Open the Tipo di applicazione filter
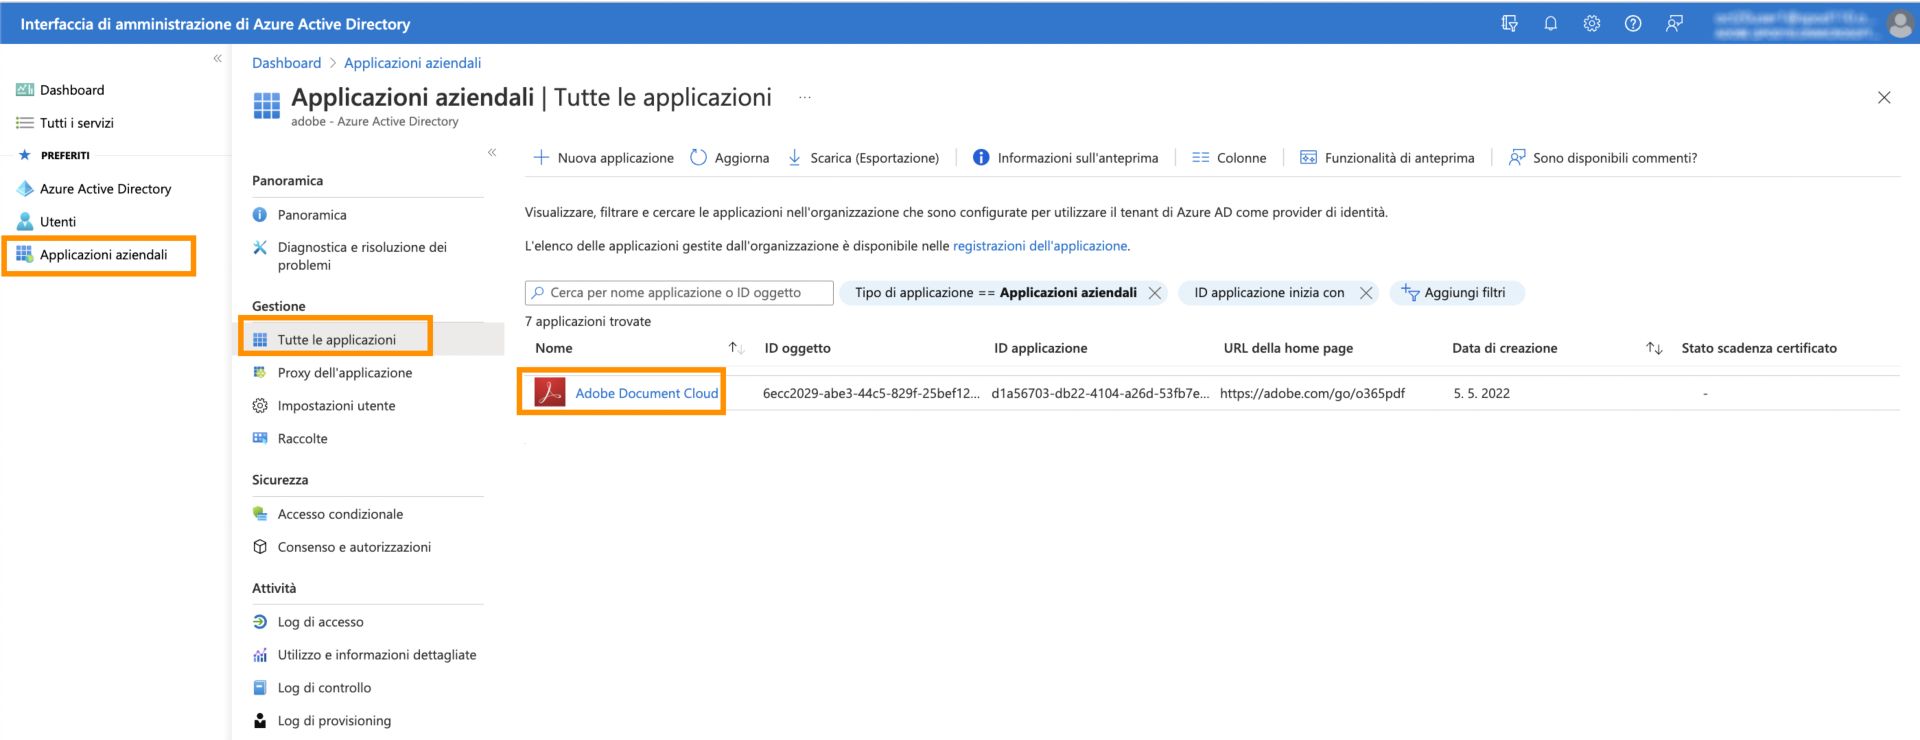Image resolution: width=1920 pixels, height=740 pixels. [x=995, y=293]
